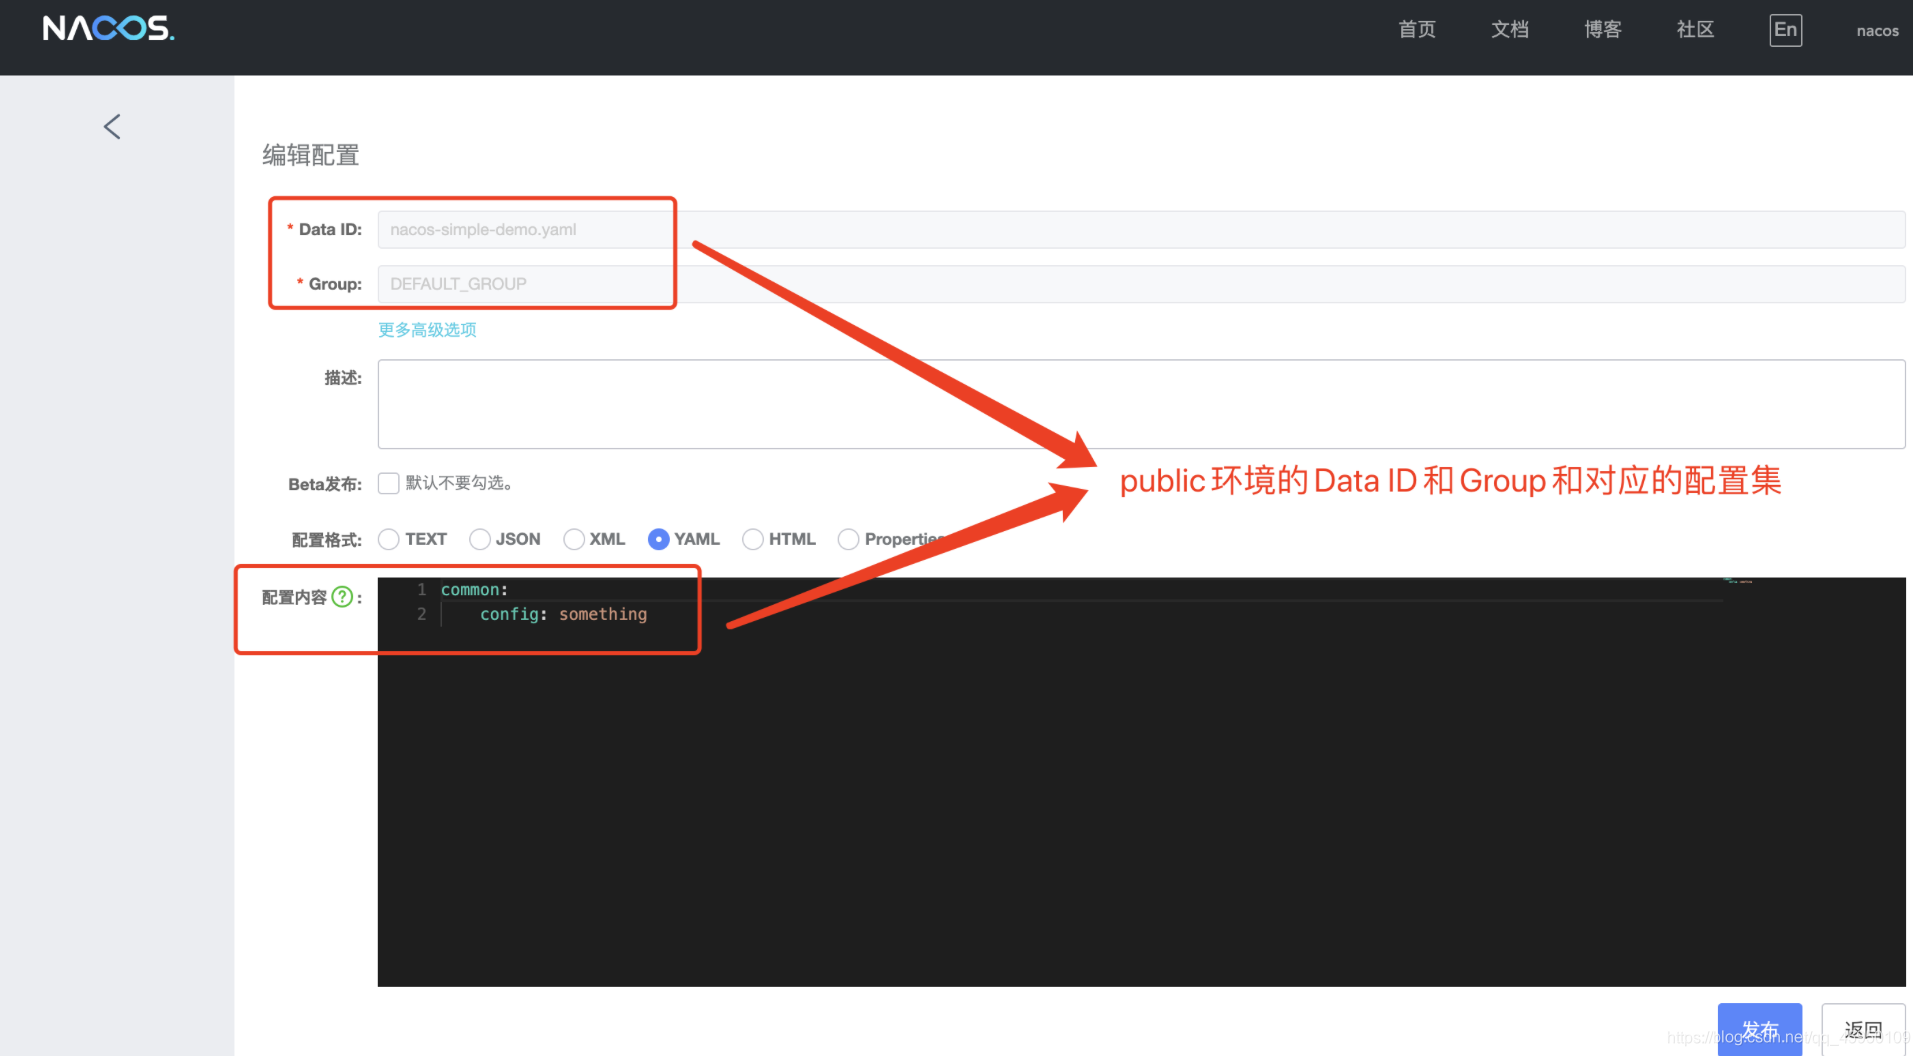This screenshot has width=1920, height=1056.
Task: Select the HTML format radio button
Action: coord(753,539)
